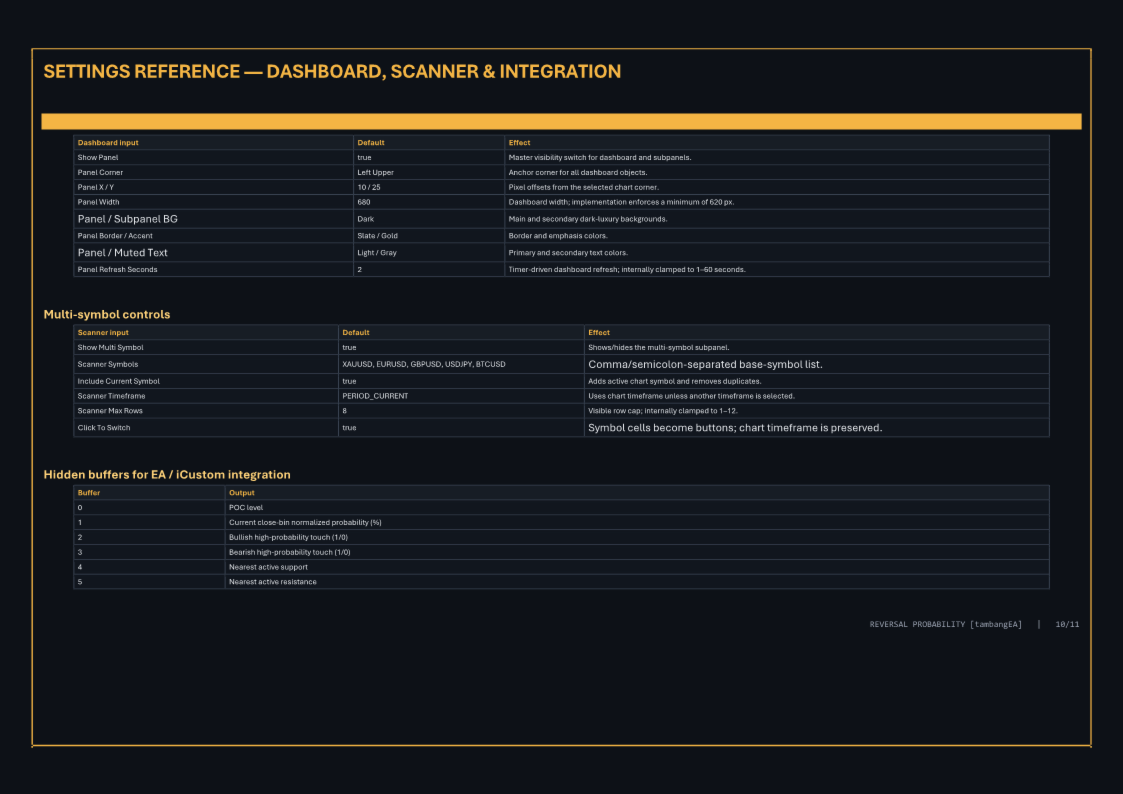This screenshot has height=794, width=1123.
Task: Click the Scanner Max Rows label
Action: 110,411
